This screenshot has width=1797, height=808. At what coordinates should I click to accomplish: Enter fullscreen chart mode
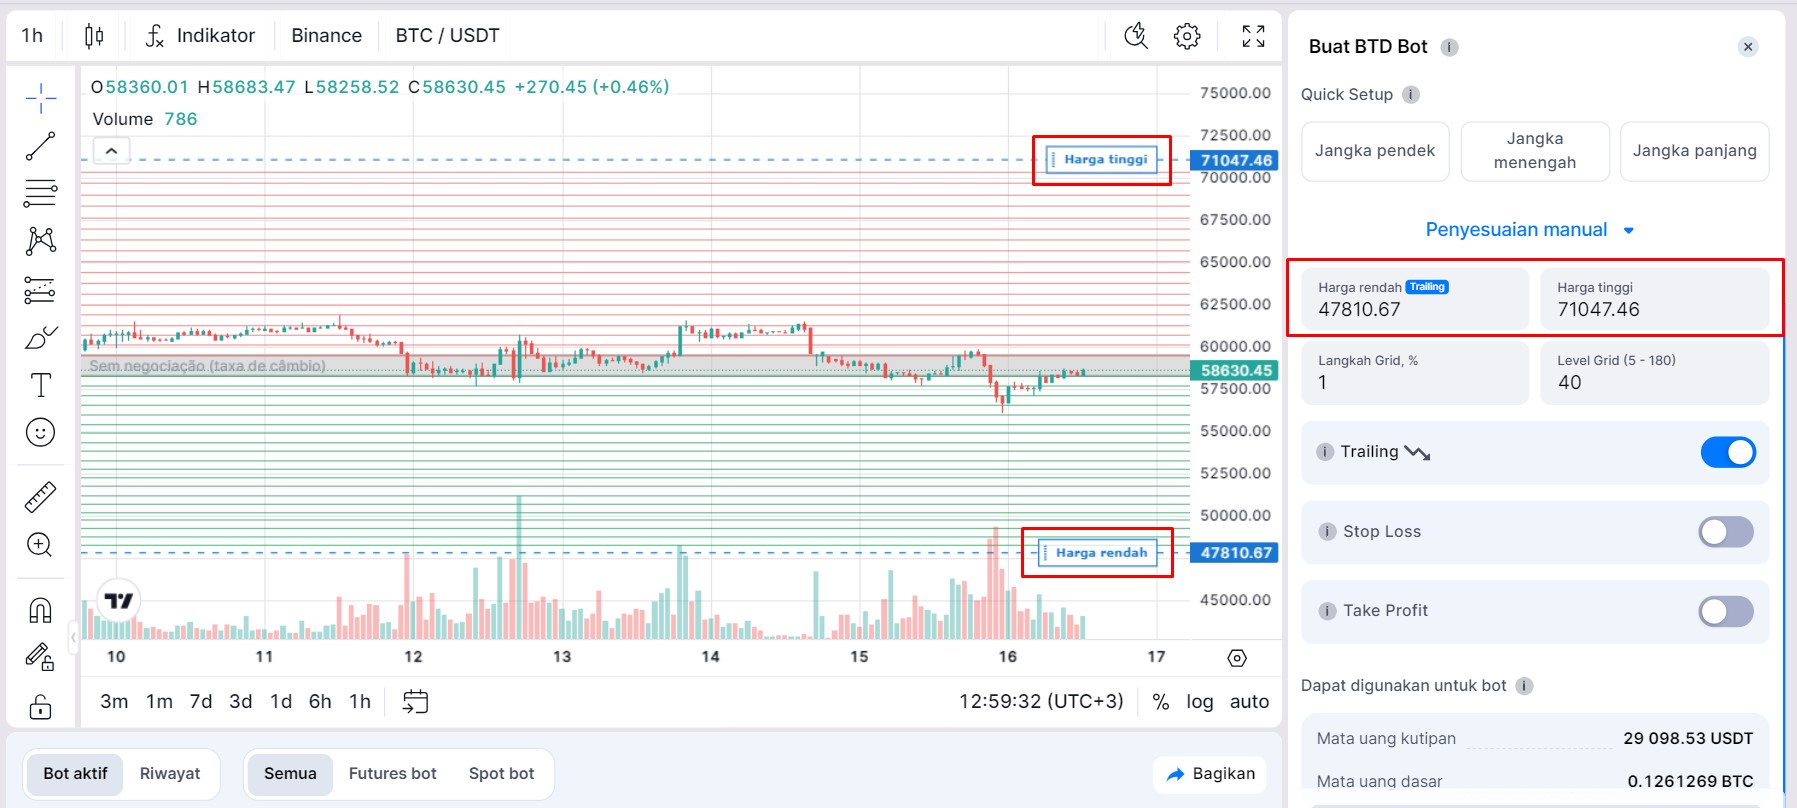[1253, 36]
